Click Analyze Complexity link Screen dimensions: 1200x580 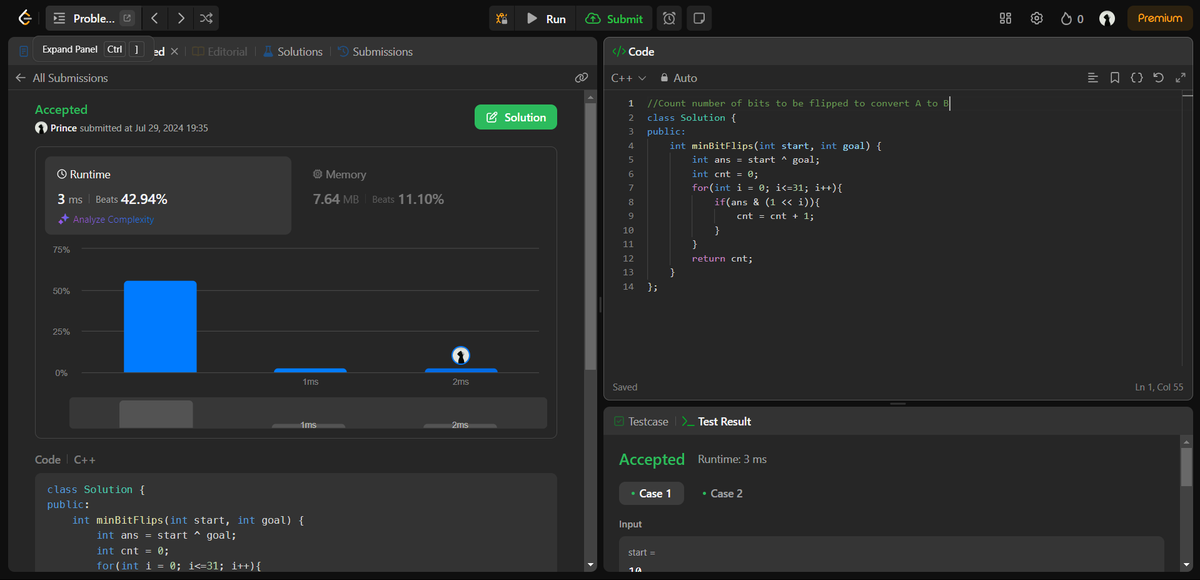coord(106,219)
